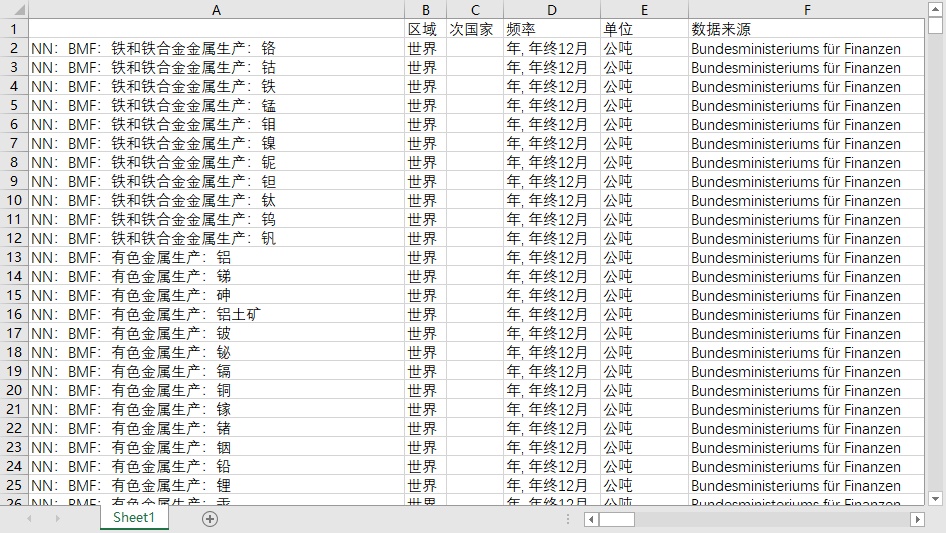This screenshot has width=946, height=533.
Task: Select row 7 header
Action: (14, 143)
